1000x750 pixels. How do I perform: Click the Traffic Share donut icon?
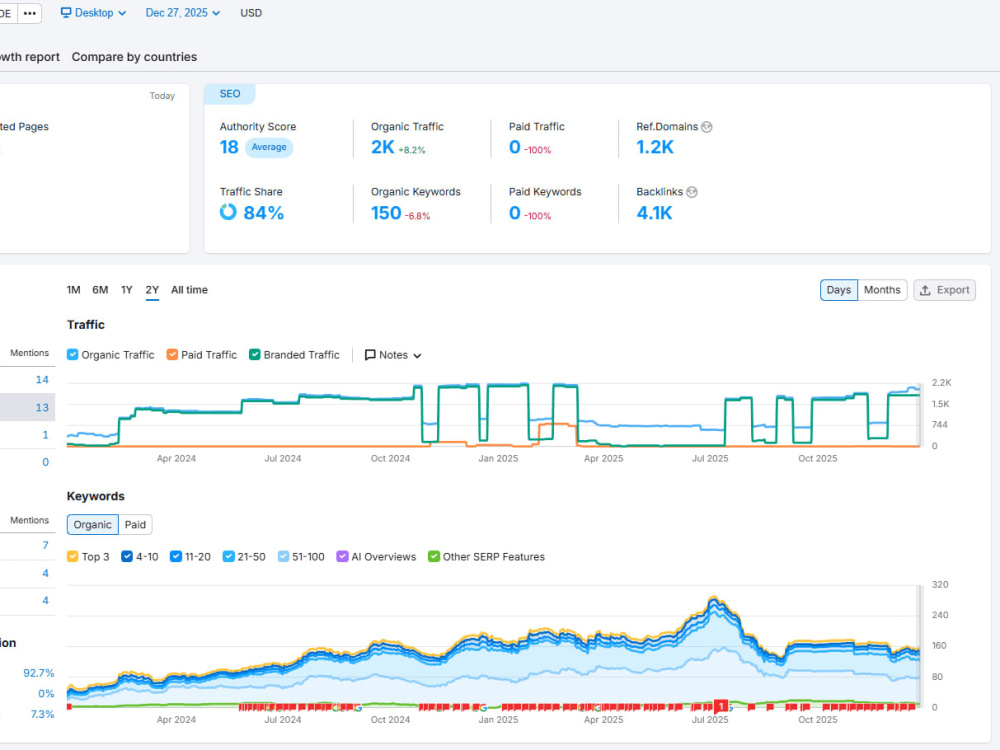[x=228, y=212]
